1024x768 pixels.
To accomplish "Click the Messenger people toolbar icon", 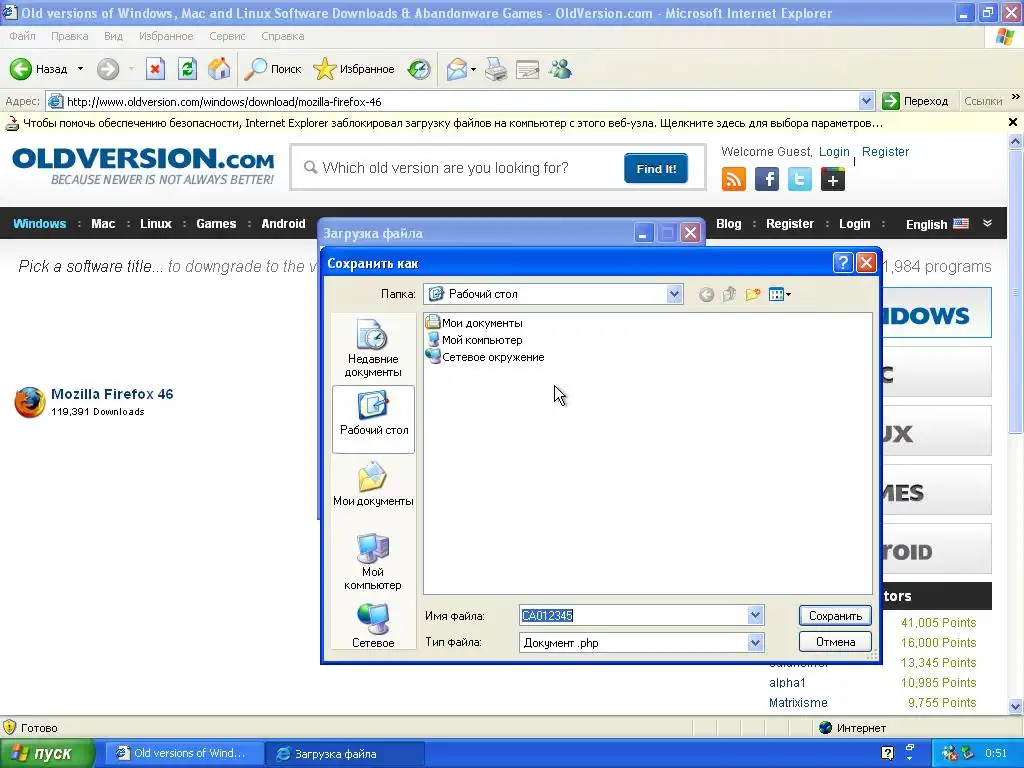I will [x=560, y=69].
